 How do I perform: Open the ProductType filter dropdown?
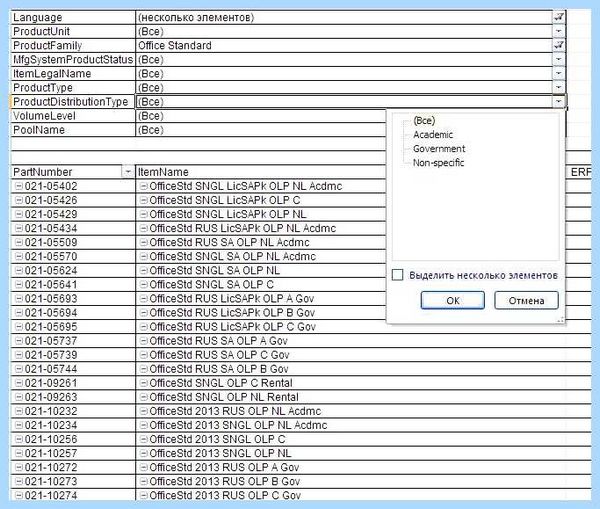point(559,88)
